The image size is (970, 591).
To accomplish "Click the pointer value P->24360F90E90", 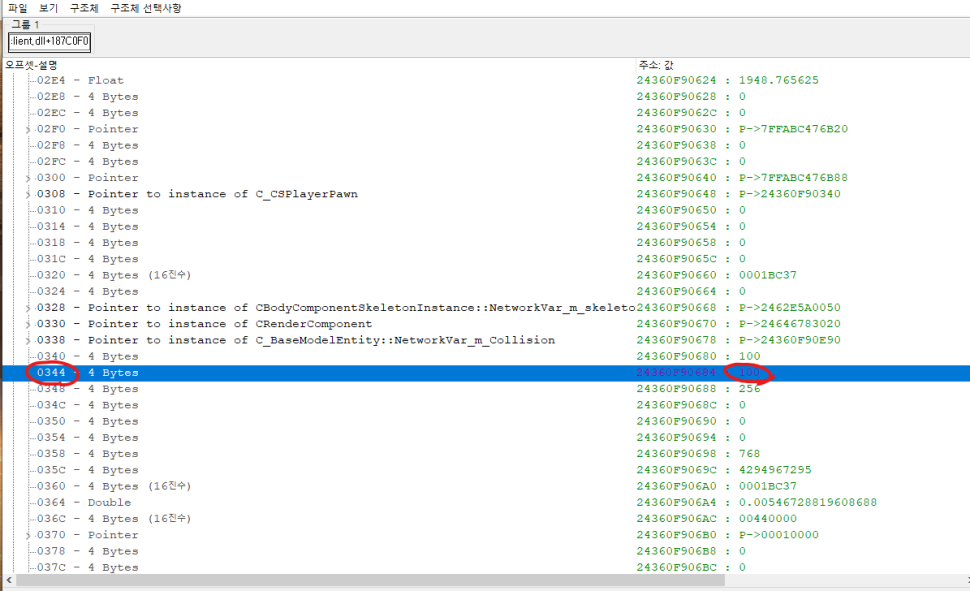I will coord(789,340).
